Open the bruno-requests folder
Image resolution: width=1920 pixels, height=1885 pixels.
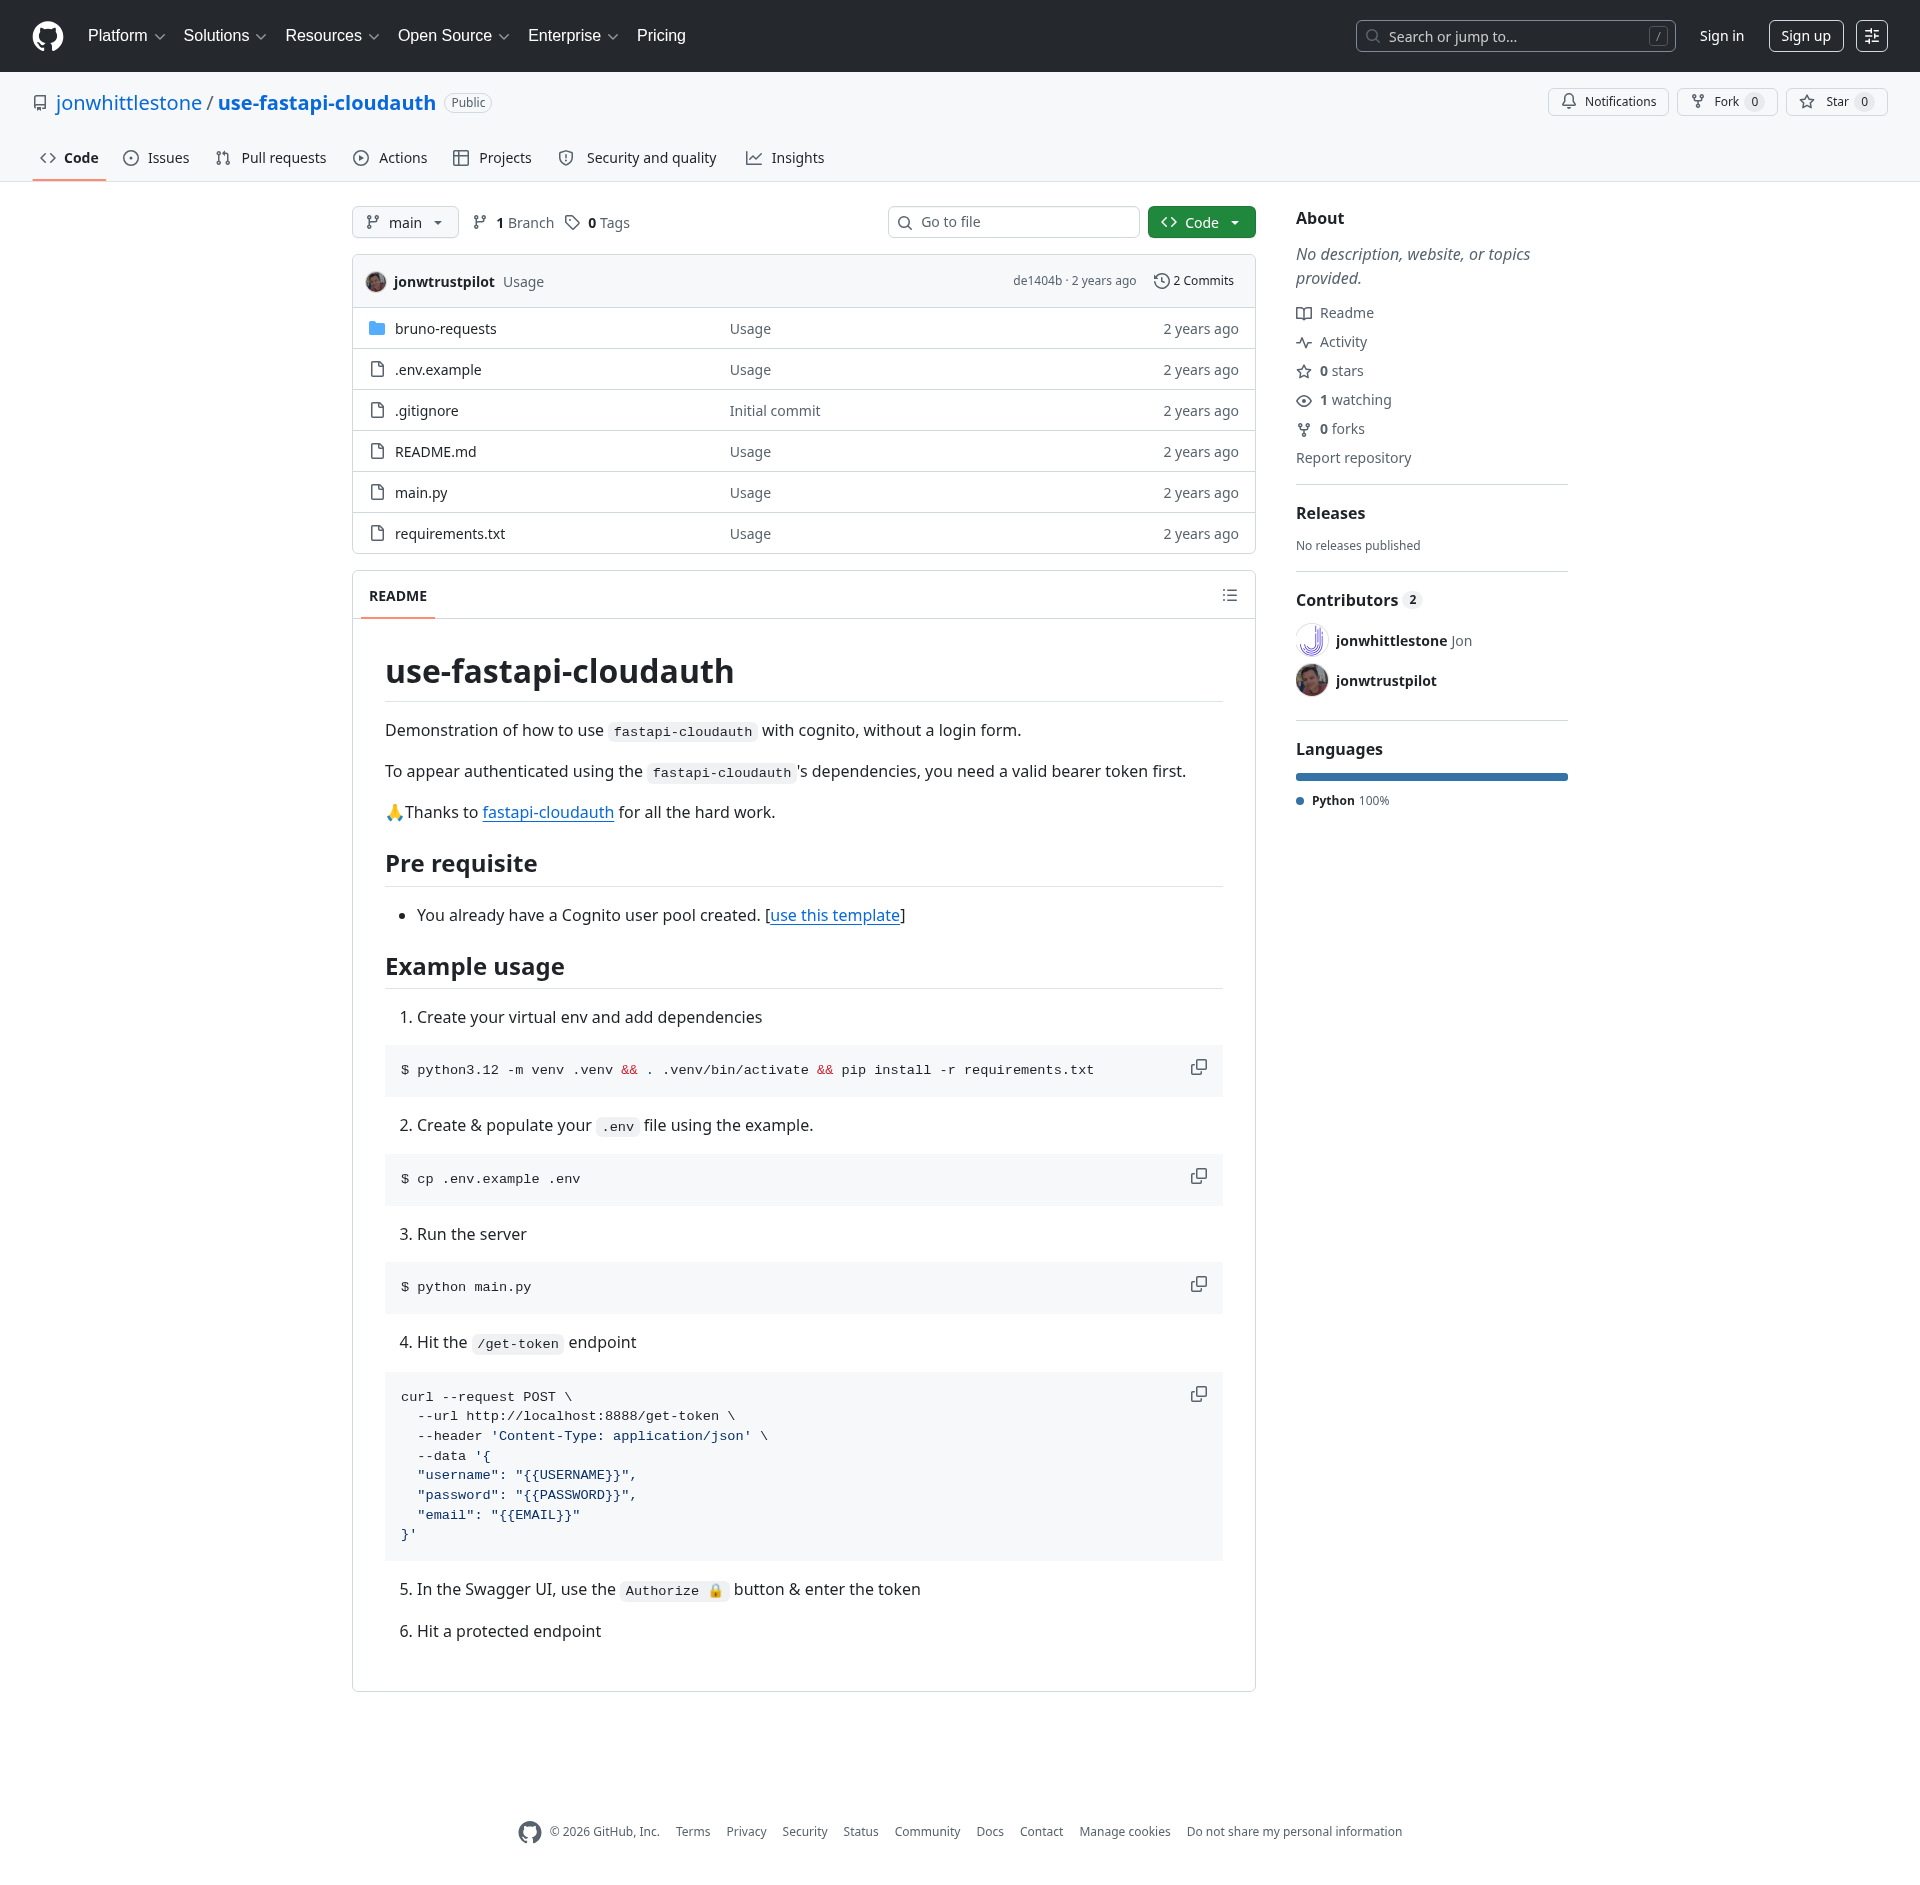[445, 329]
